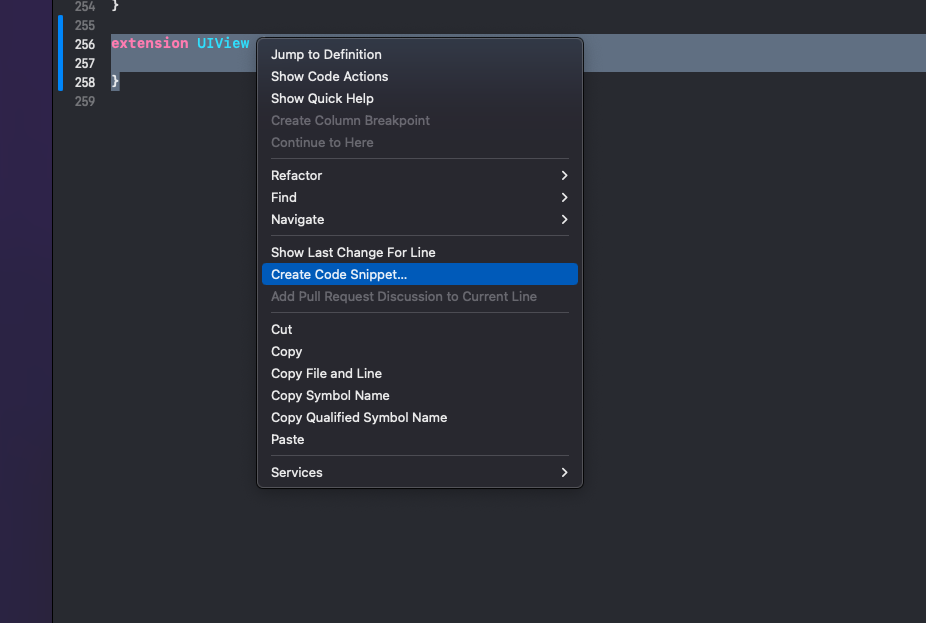Click the 'extension' keyword on line 256
926x623 pixels.
[149, 43]
